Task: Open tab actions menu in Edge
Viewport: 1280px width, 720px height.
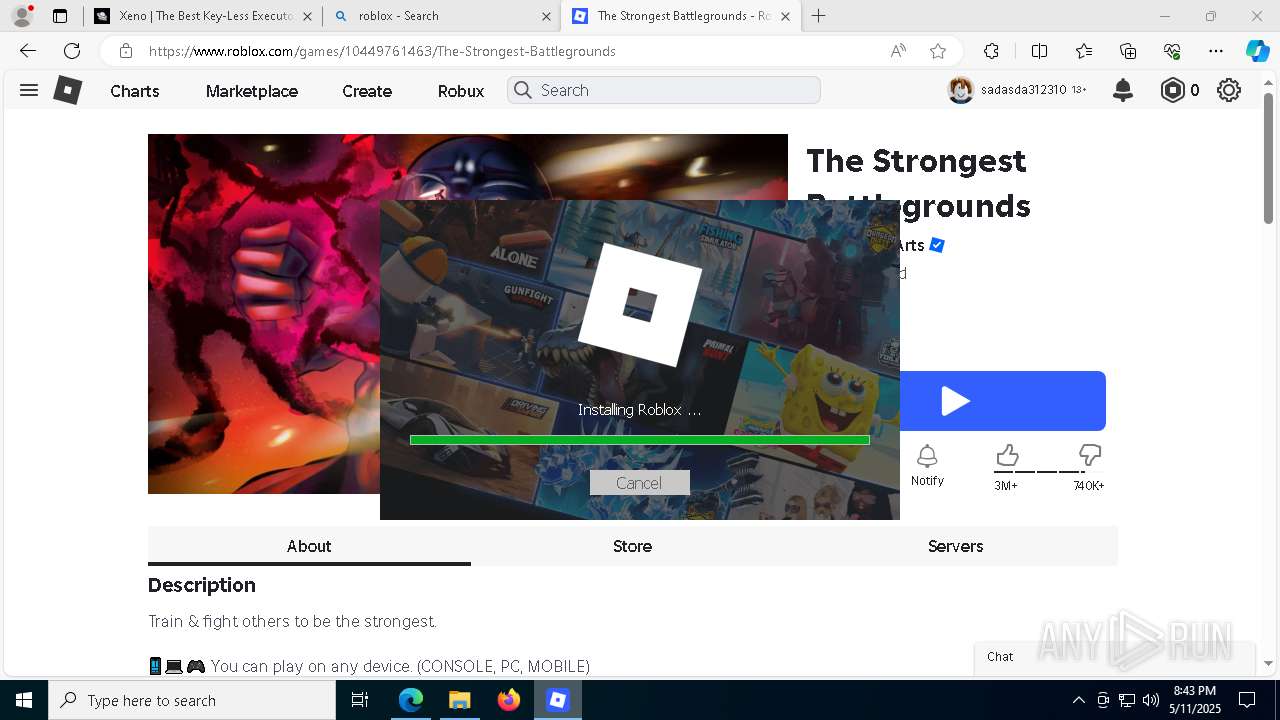Action: [60, 16]
